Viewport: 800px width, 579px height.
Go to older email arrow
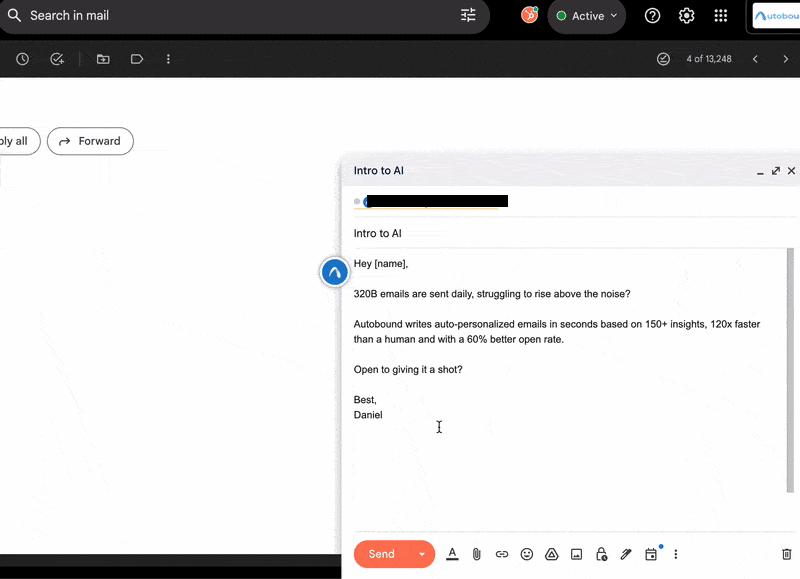click(x=786, y=59)
